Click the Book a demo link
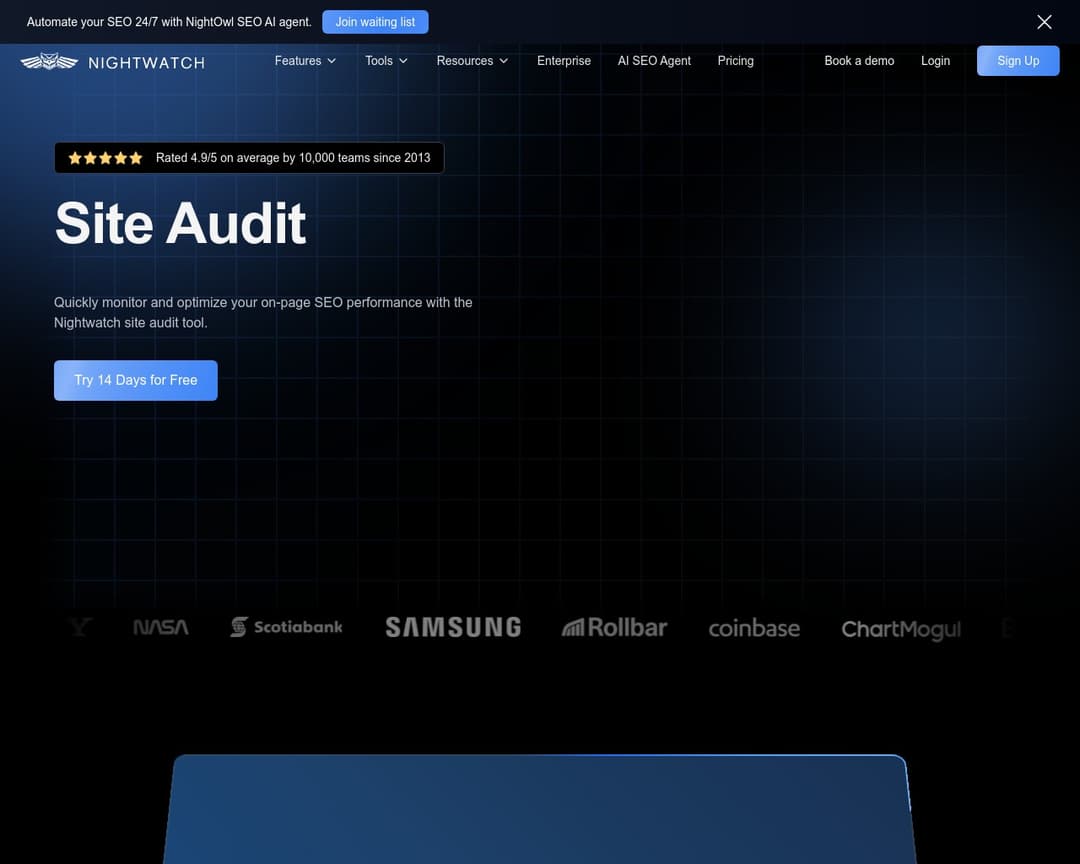1080x864 pixels. (x=859, y=61)
